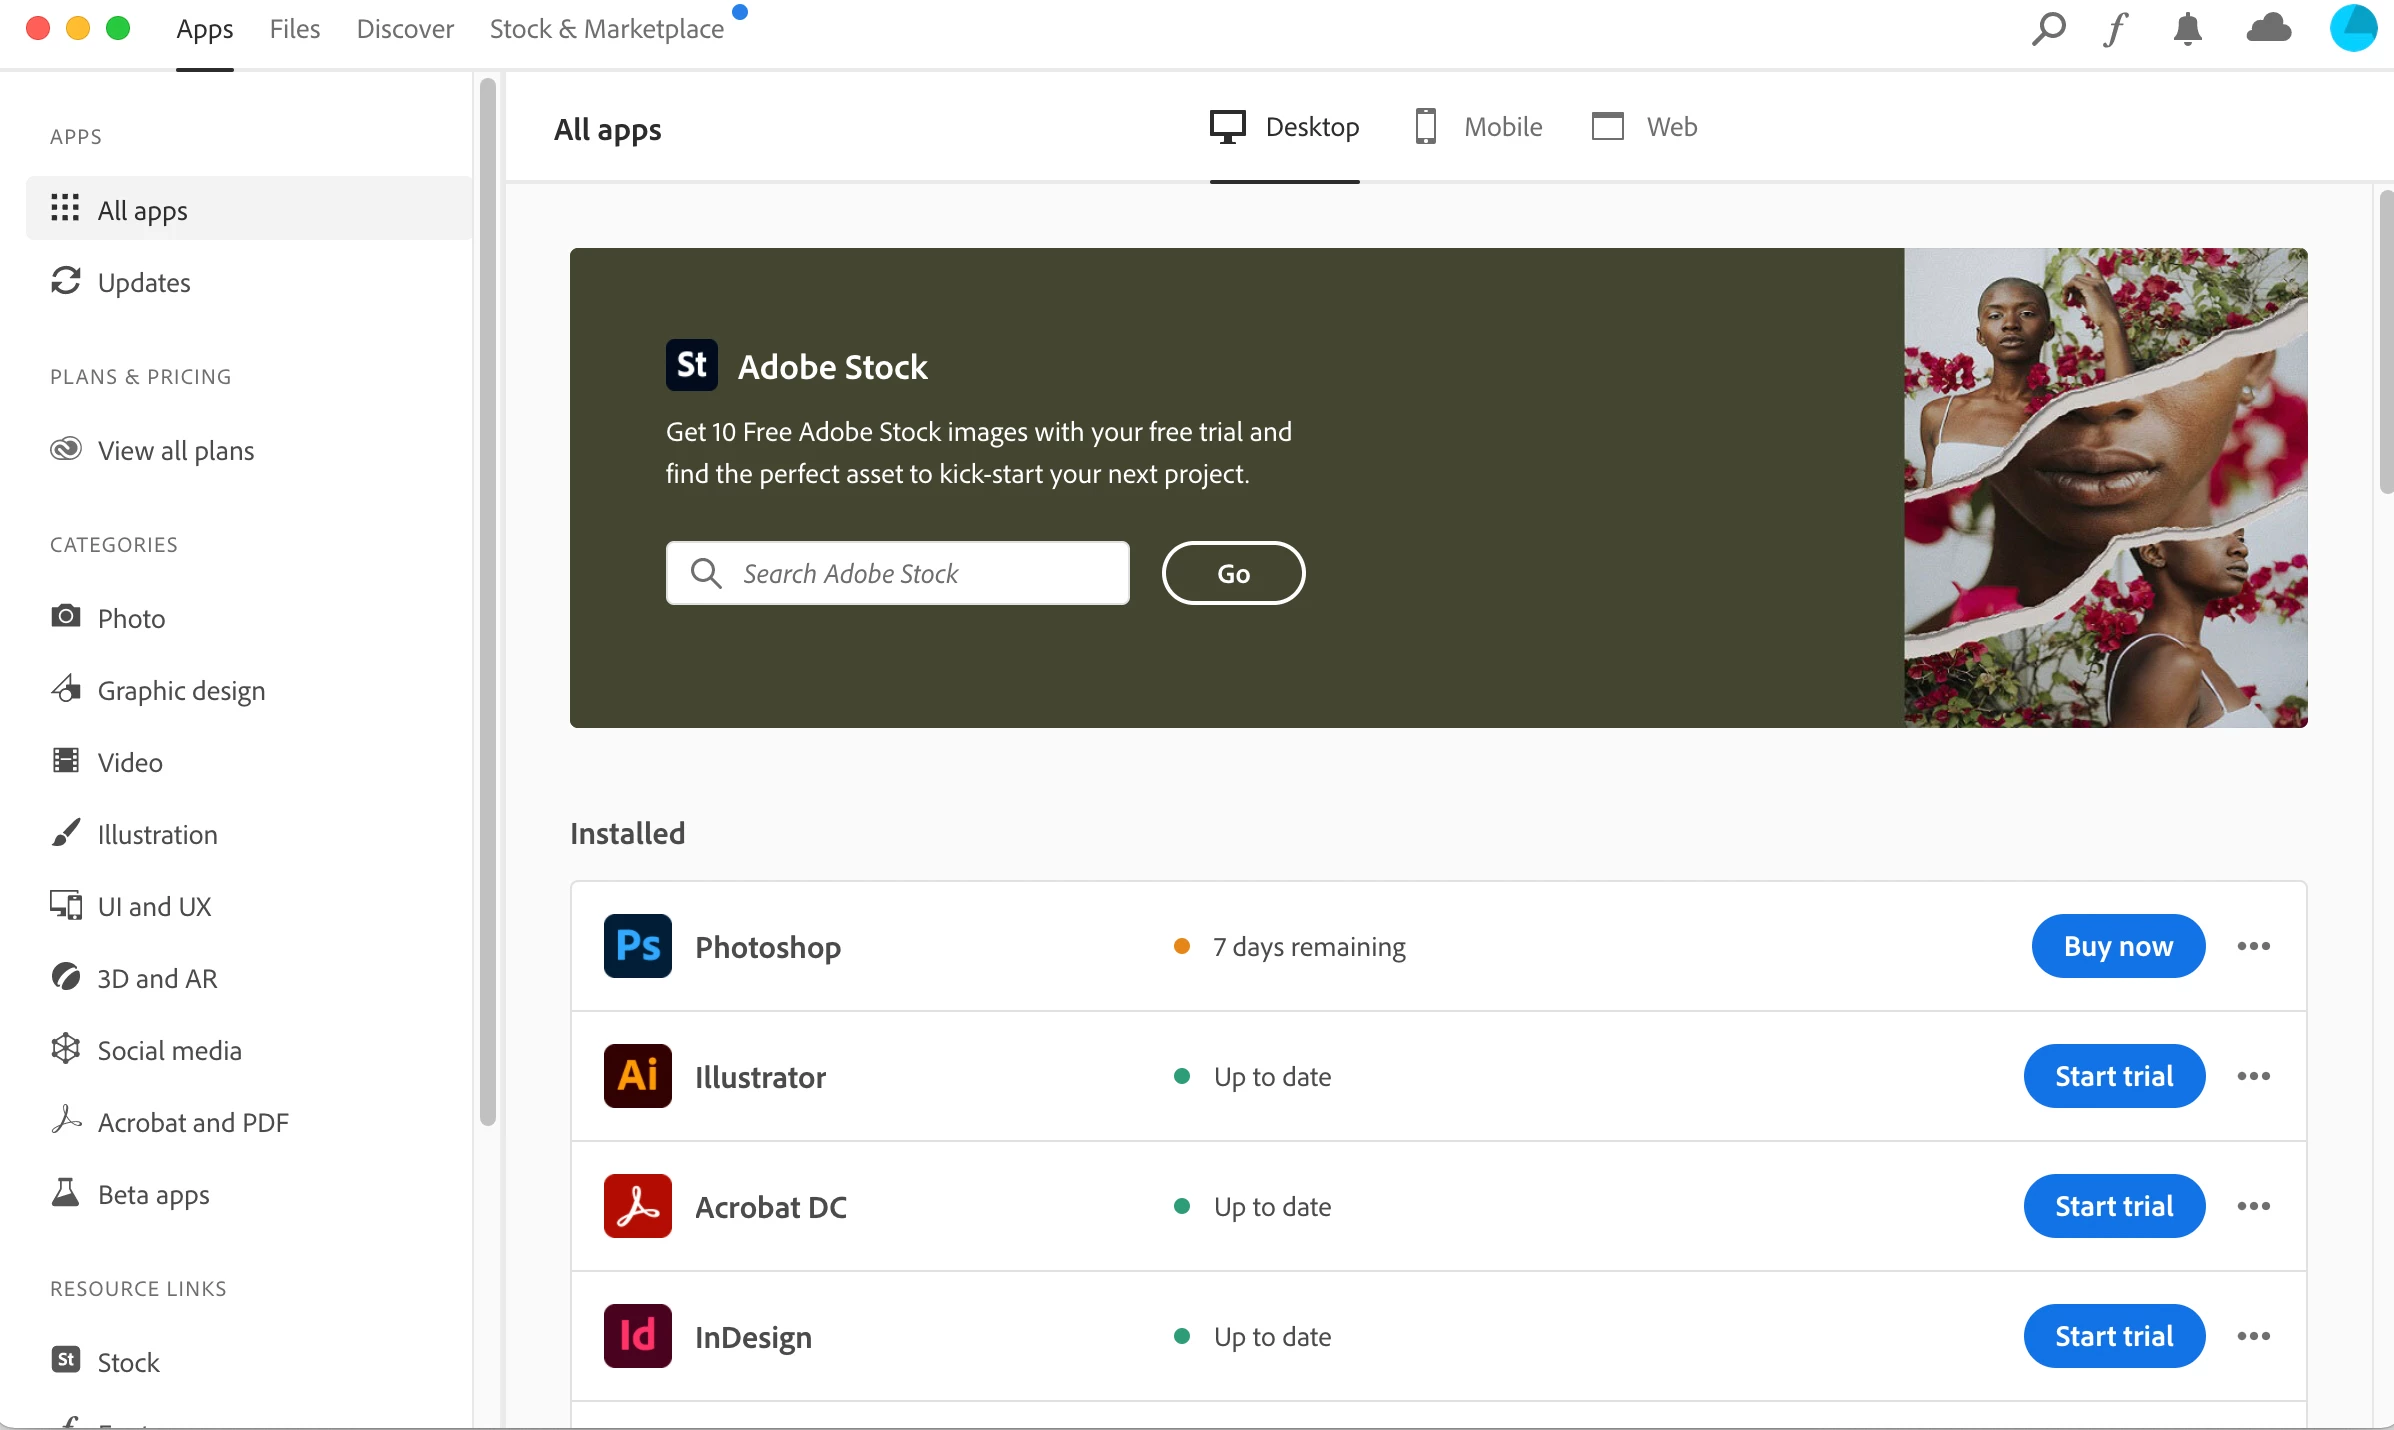This screenshot has height=1430, width=2394.
Task: Open the Stock & Marketplace menu
Action: tap(606, 29)
